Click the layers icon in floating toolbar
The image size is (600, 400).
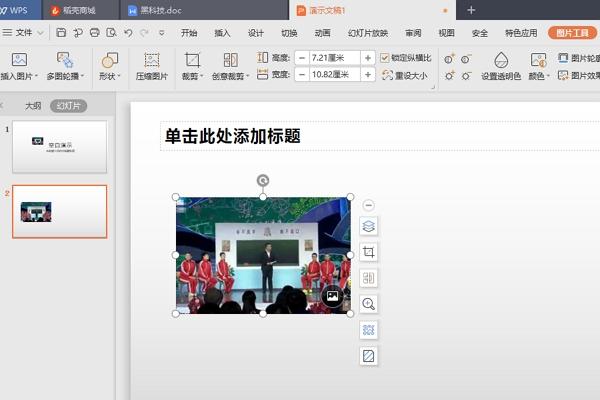[369, 226]
